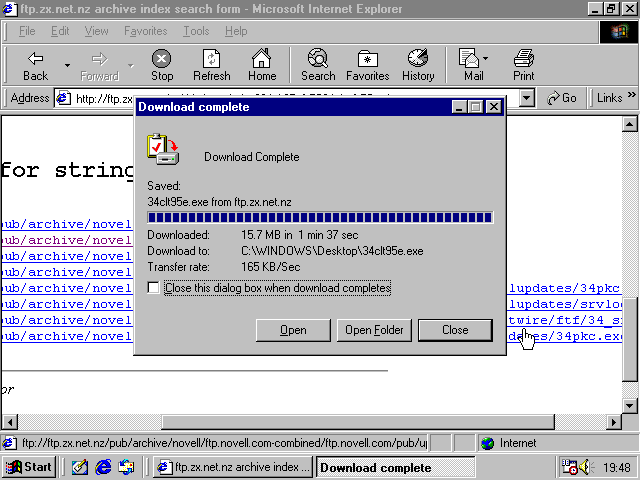The height and width of the screenshot is (480, 640).
Task: Click the horizontal scrollbar right arrow
Action: (613, 422)
